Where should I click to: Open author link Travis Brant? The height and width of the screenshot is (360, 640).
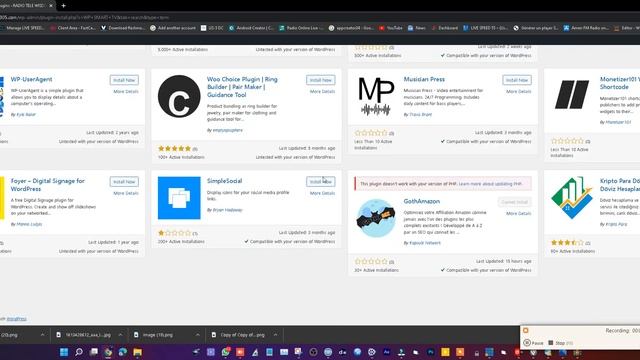pos(420,115)
